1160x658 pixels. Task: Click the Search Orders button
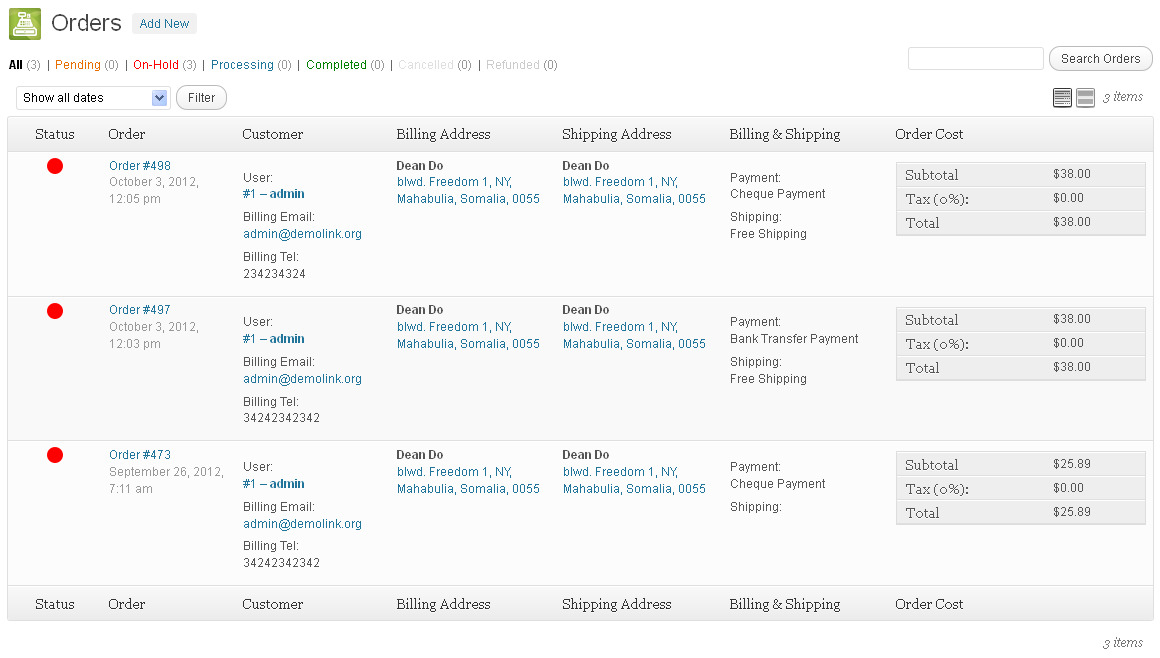pyautogui.click(x=1100, y=59)
